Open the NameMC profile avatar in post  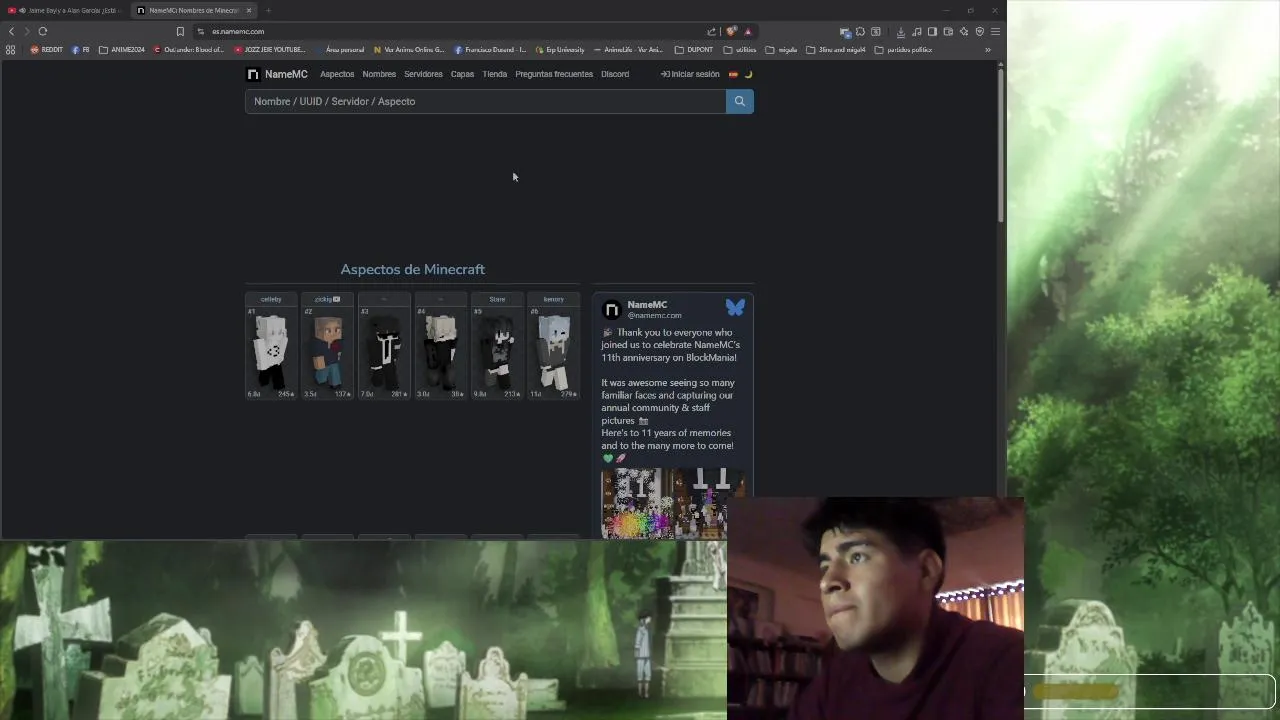tap(611, 310)
